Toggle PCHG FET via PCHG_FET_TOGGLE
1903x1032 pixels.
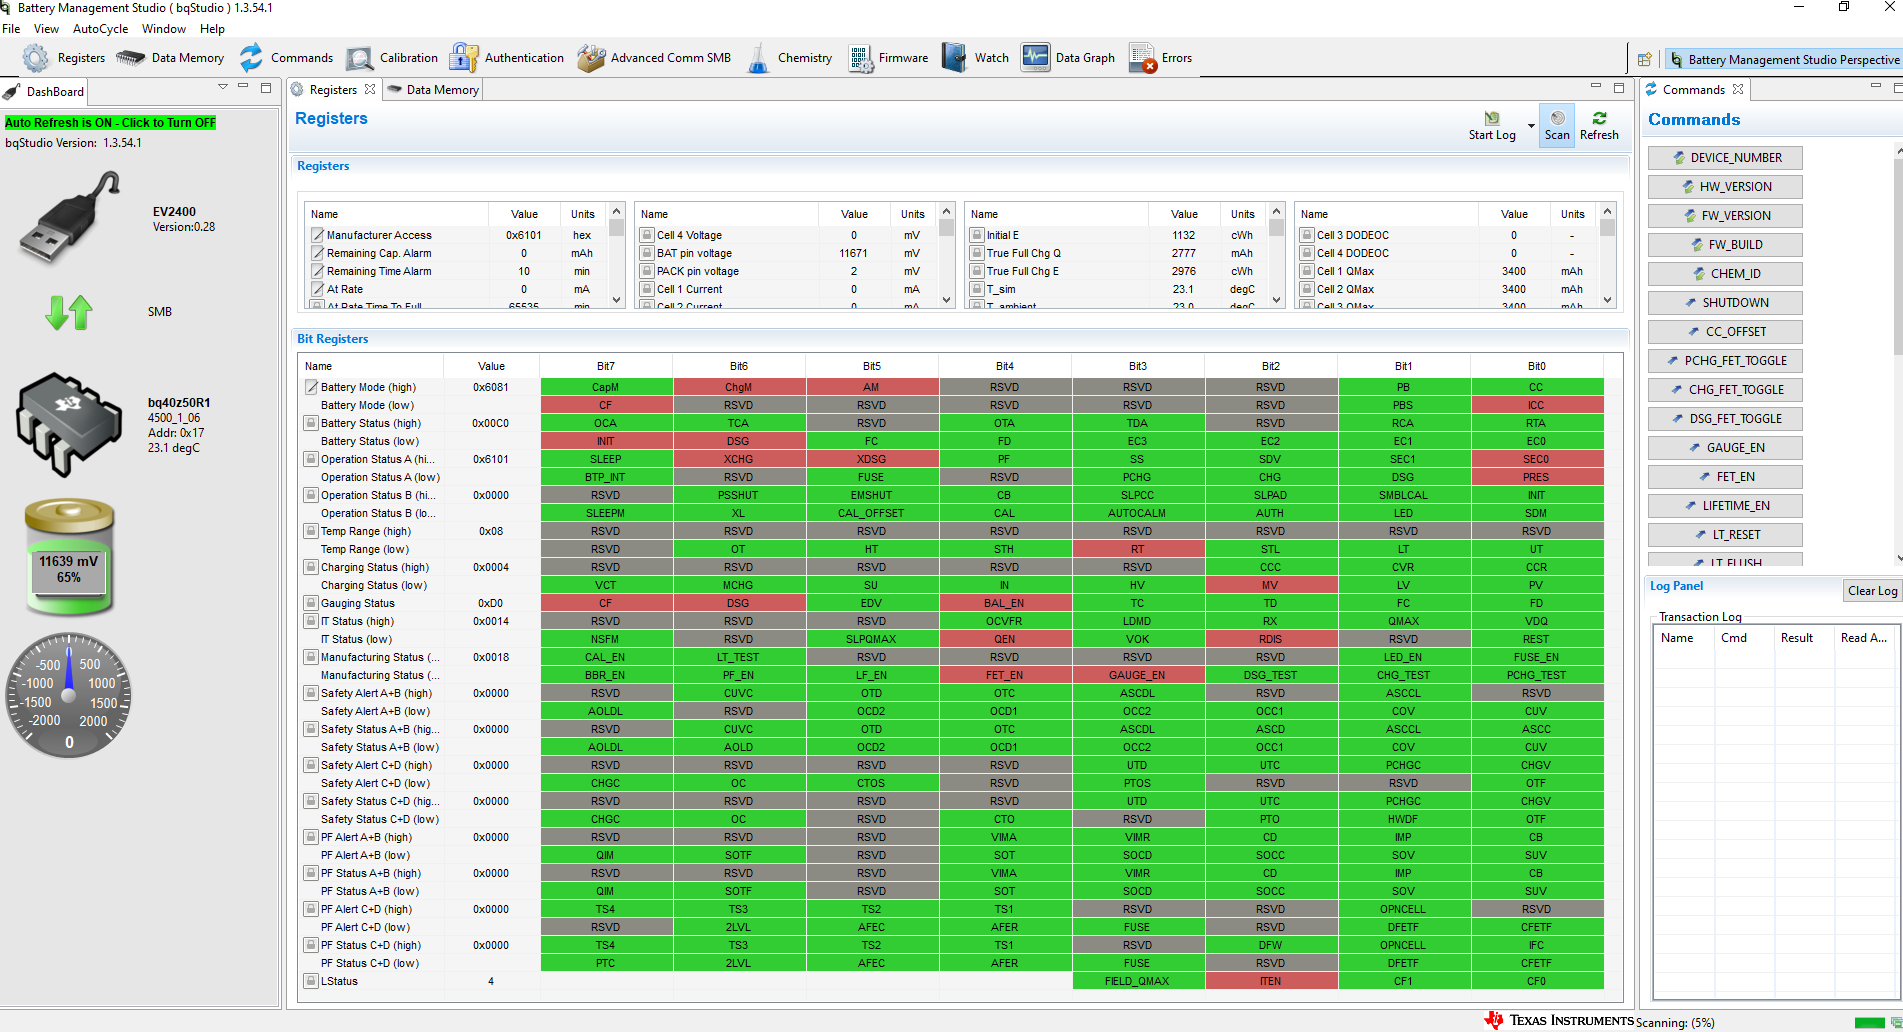coord(1725,361)
